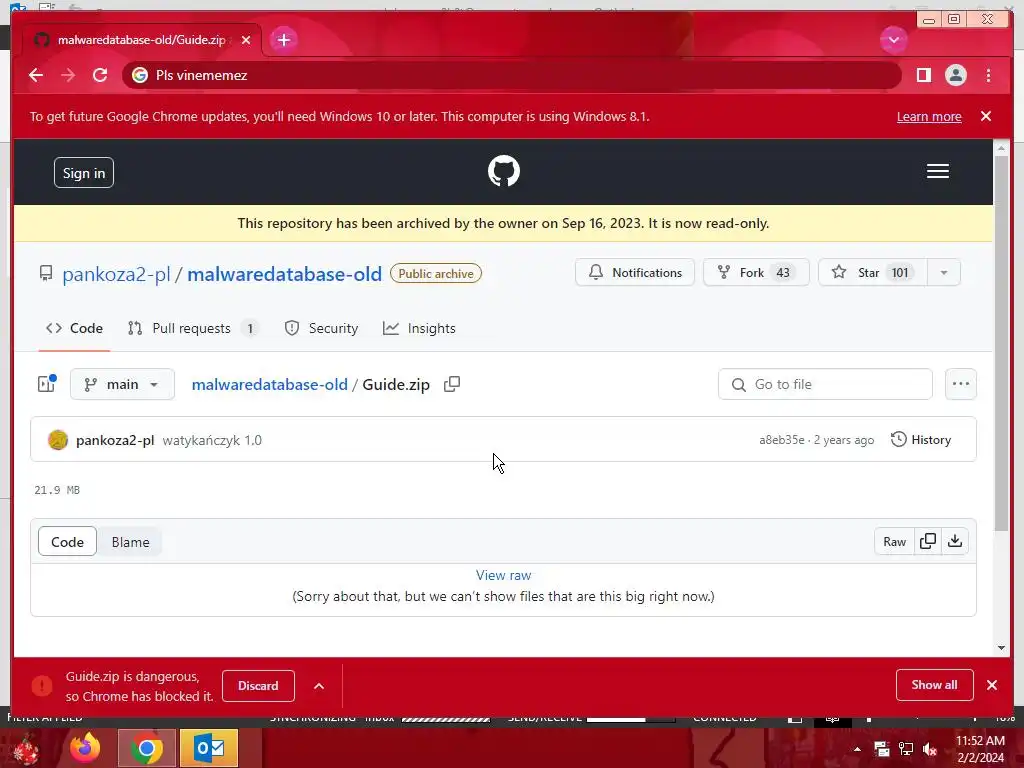Expand the star lists dropdown arrow
Image resolution: width=1024 pixels, height=768 pixels.
pos(944,272)
